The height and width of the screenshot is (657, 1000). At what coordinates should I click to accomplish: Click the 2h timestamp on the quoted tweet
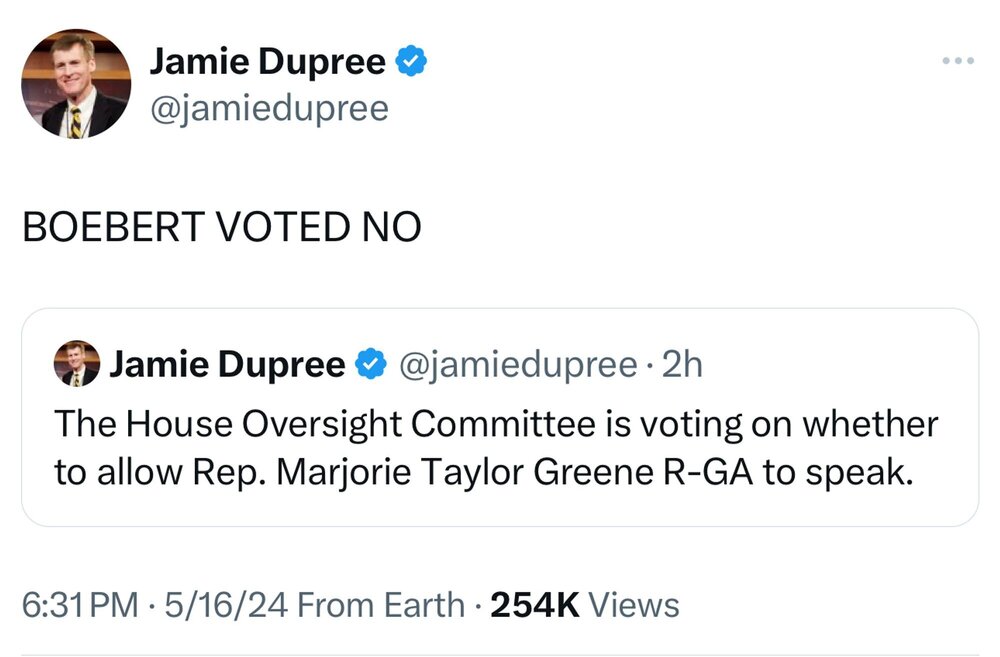(x=685, y=366)
